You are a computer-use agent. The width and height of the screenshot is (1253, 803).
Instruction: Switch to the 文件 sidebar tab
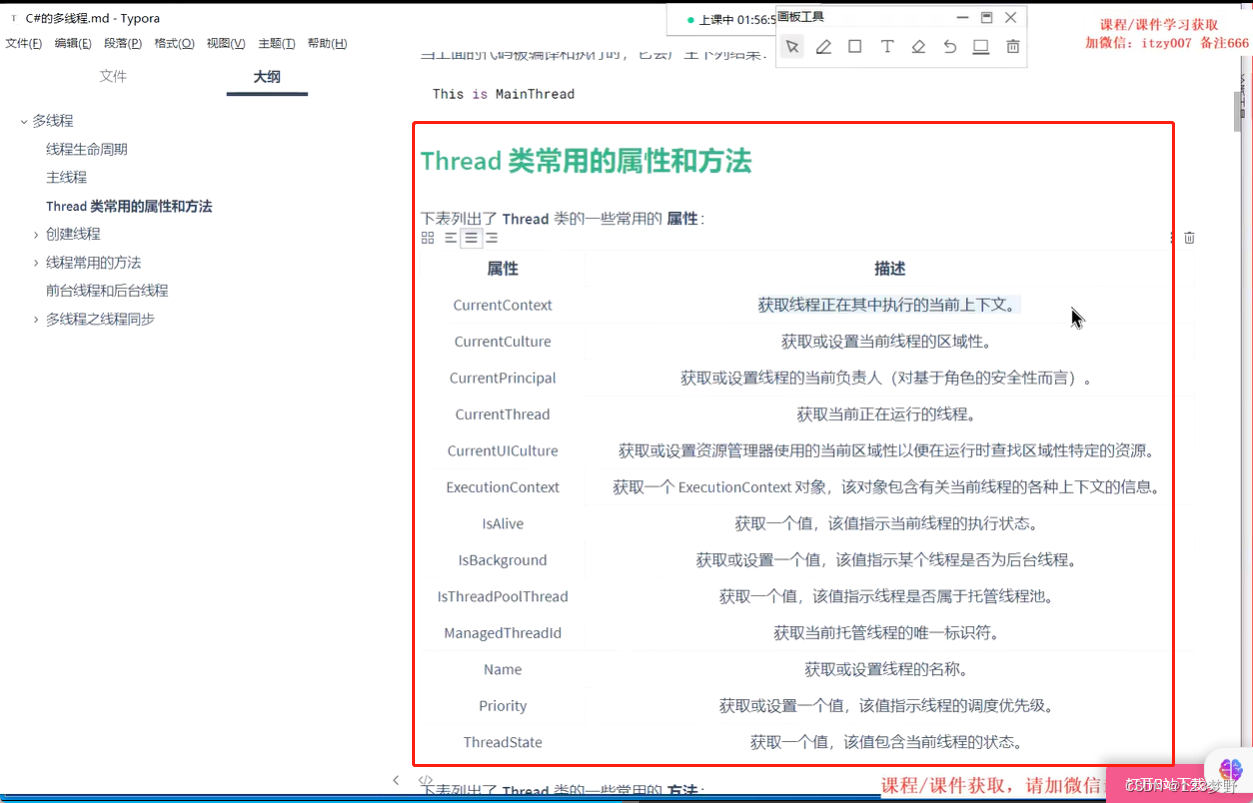[113, 76]
